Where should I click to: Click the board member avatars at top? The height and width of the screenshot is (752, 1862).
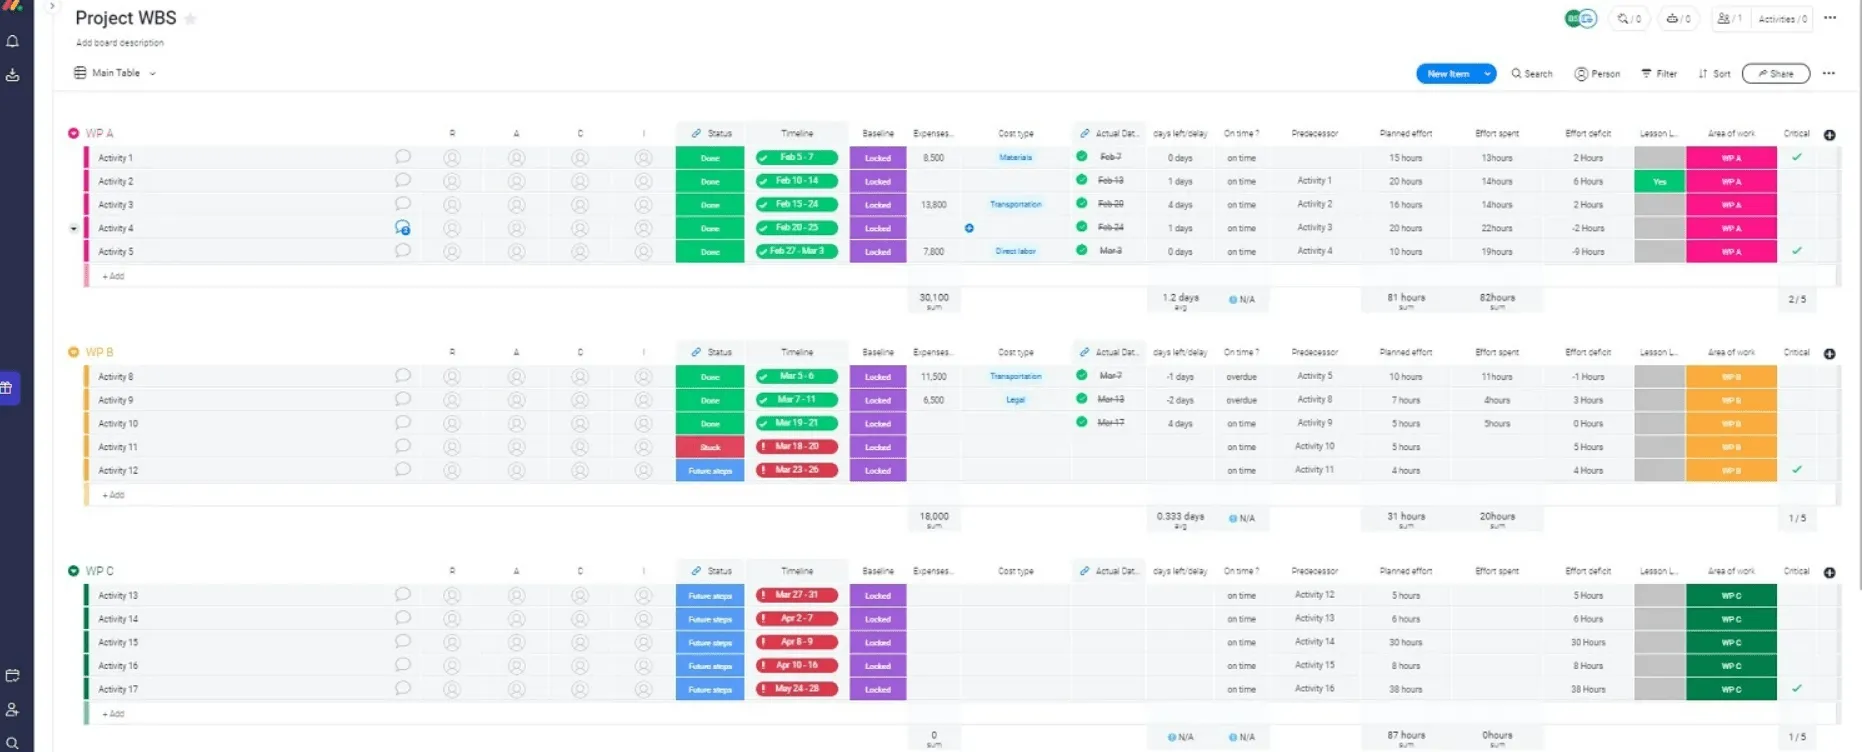[x=1581, y=19]
